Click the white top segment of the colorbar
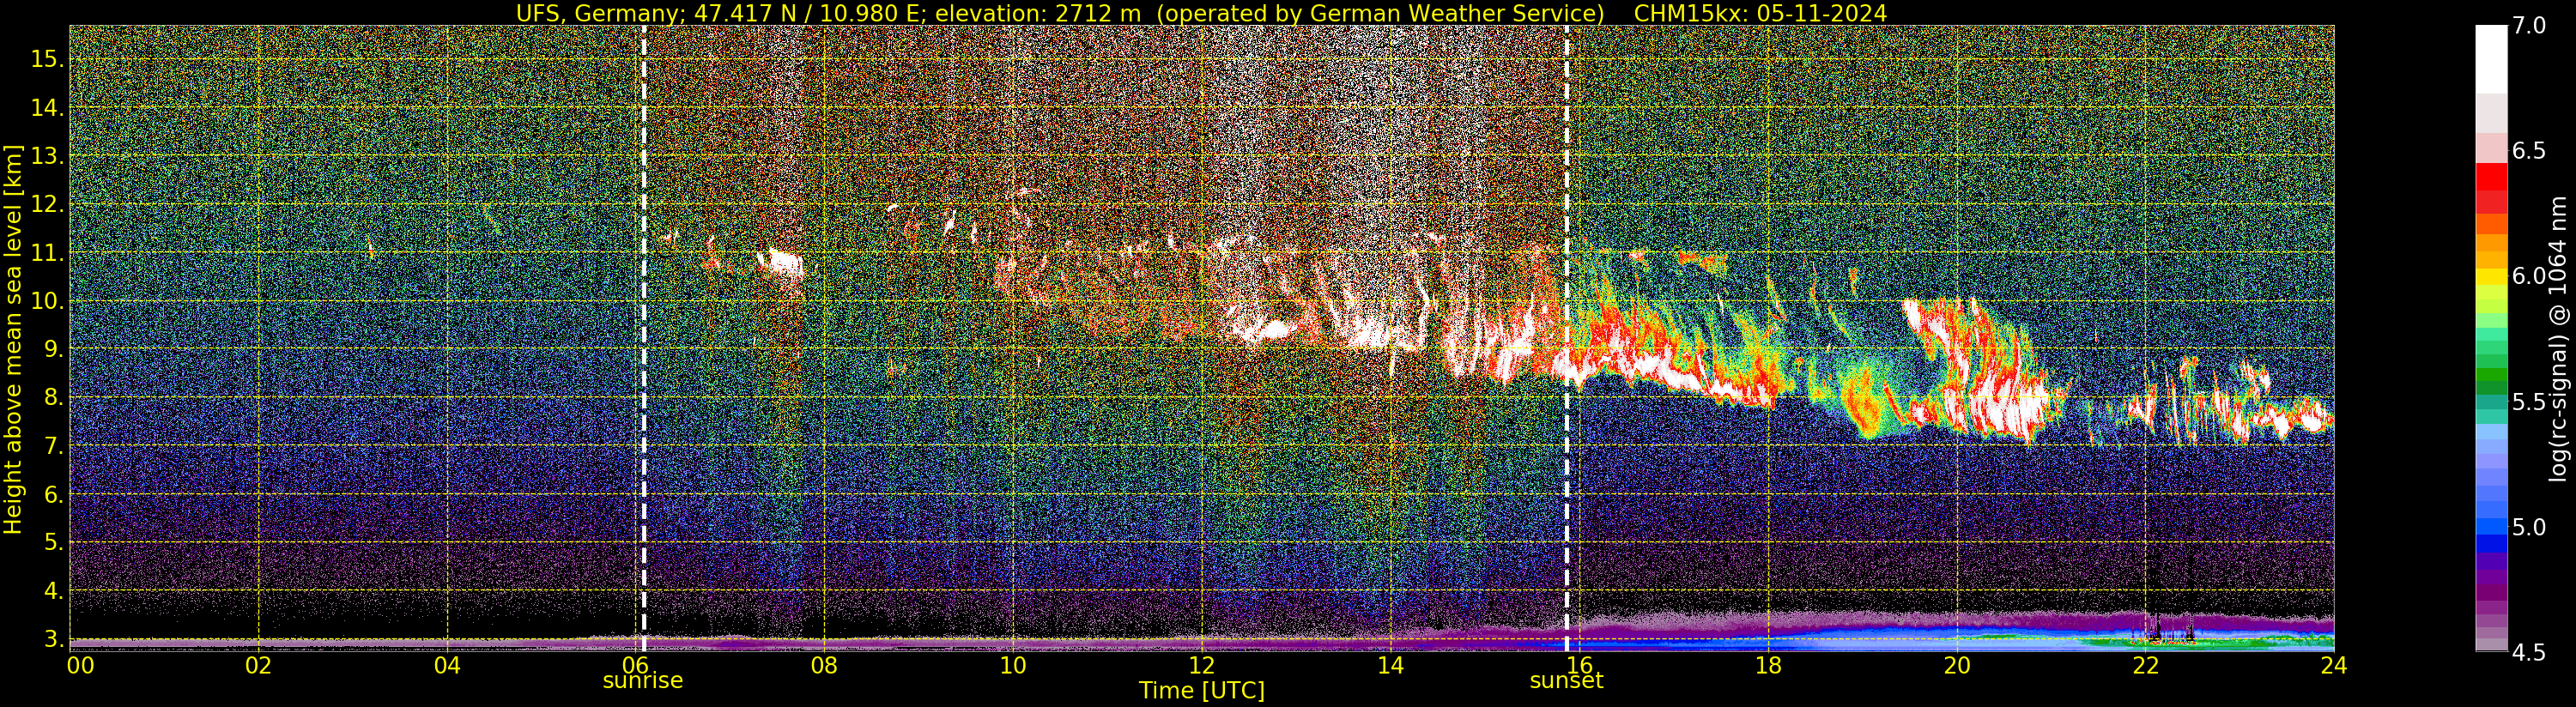This screenshot has width=2576, height=707. click(x=2491, y=59)
